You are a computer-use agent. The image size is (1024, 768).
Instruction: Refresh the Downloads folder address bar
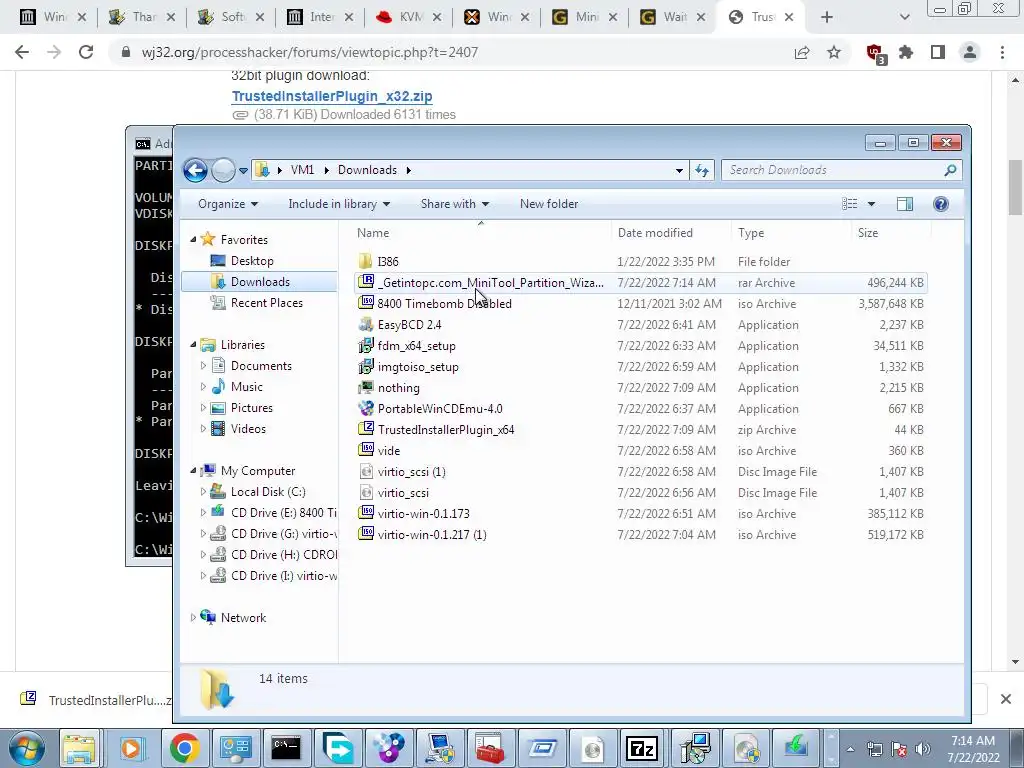click(702, 170)
